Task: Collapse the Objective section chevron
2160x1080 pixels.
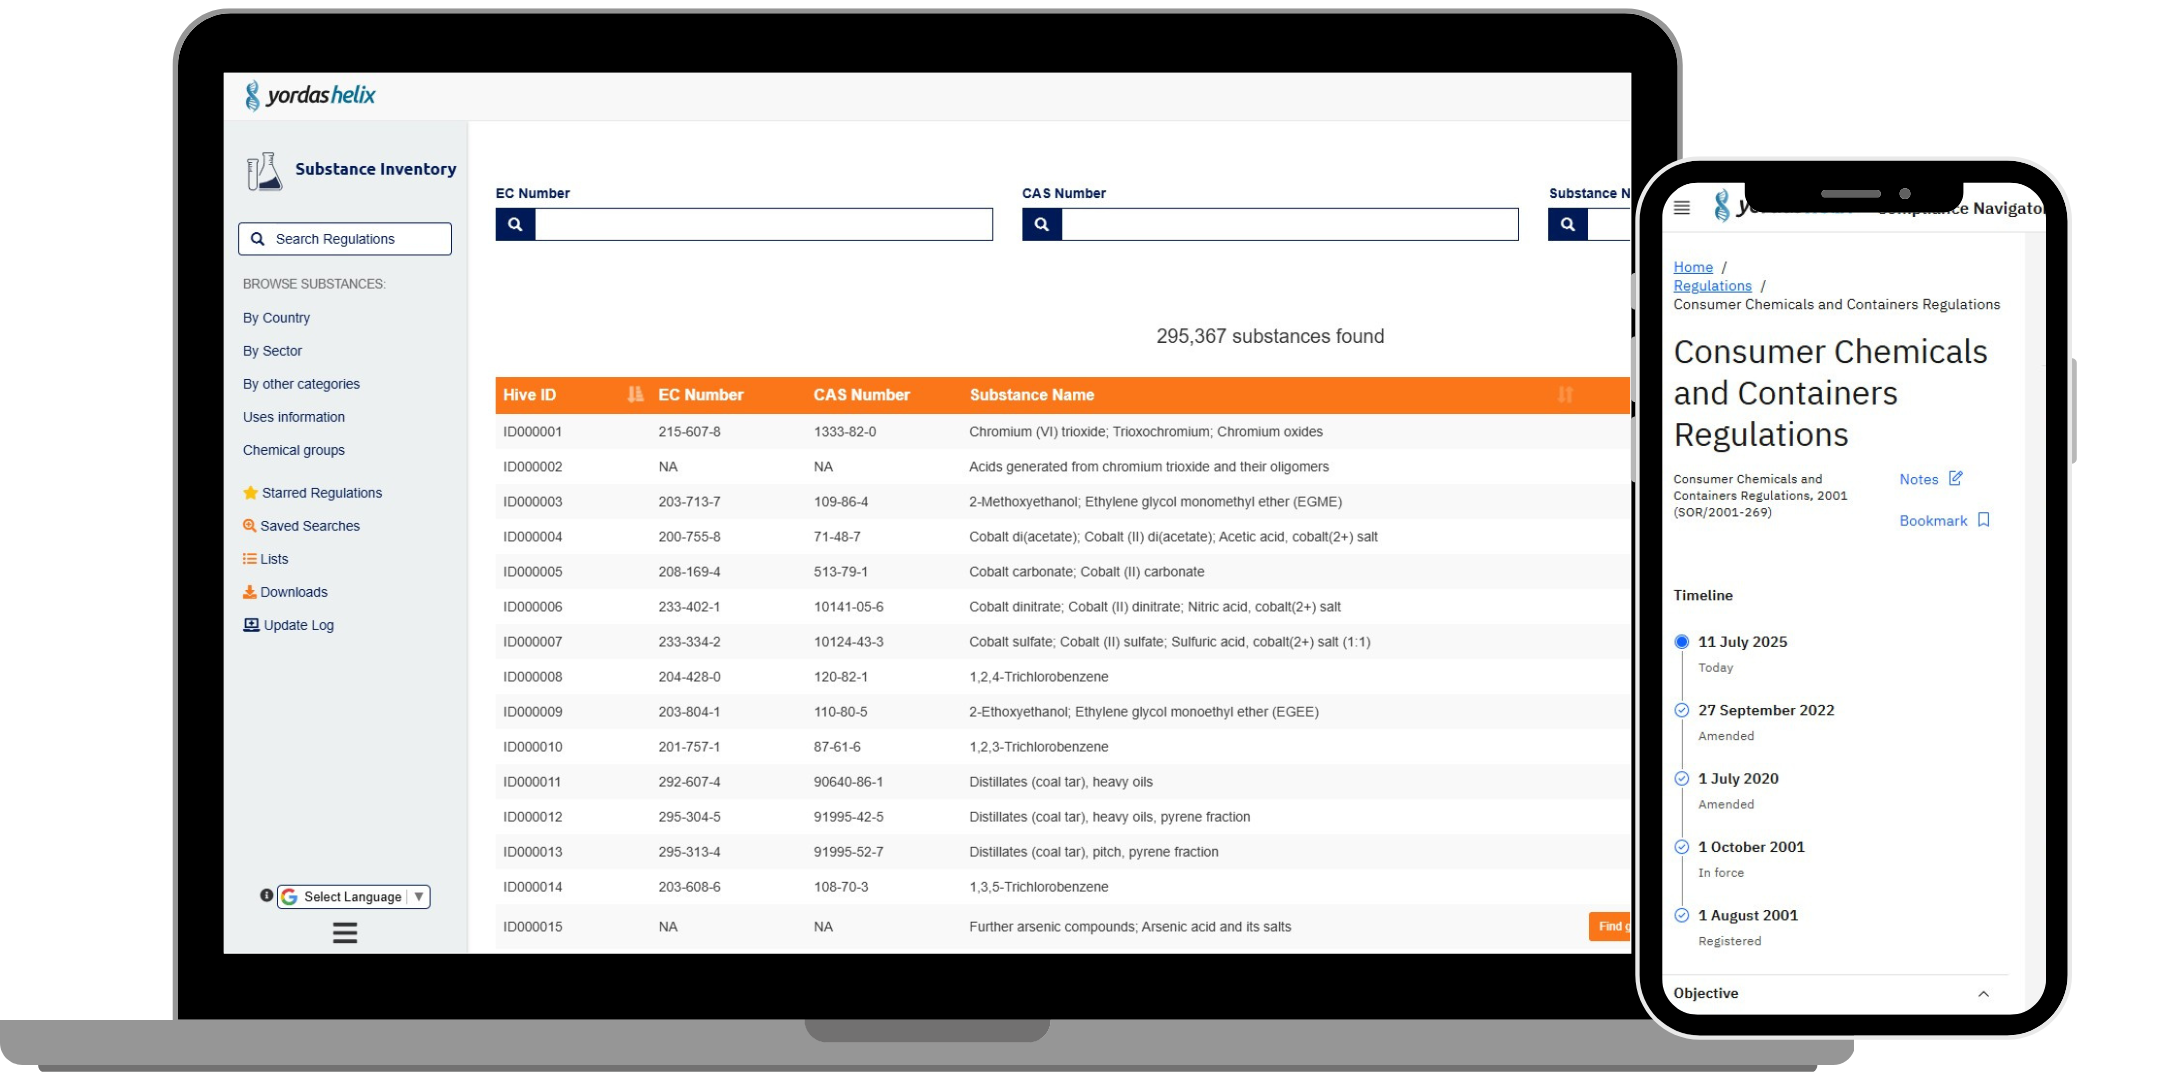Action: pos(1984,994)
